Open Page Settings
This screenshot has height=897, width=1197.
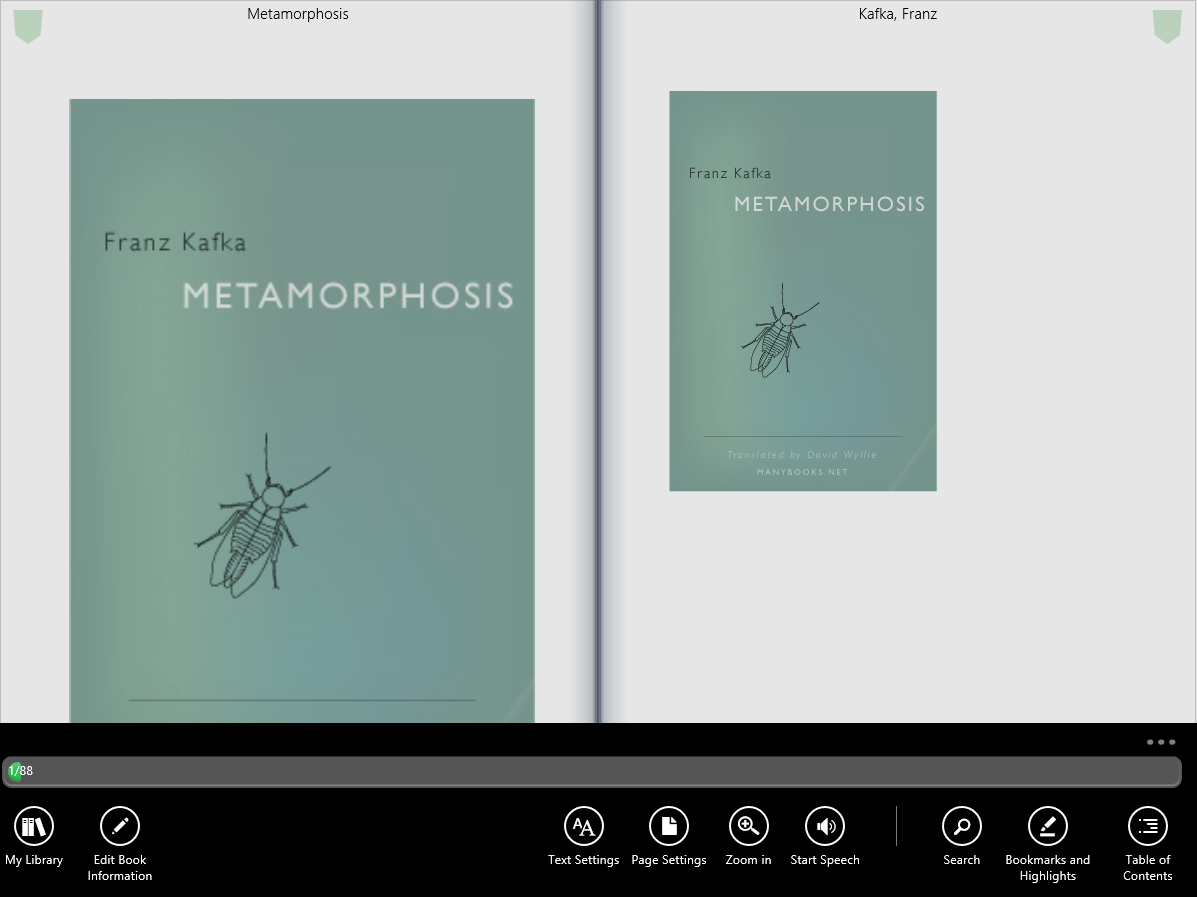(x=669, y=827)
